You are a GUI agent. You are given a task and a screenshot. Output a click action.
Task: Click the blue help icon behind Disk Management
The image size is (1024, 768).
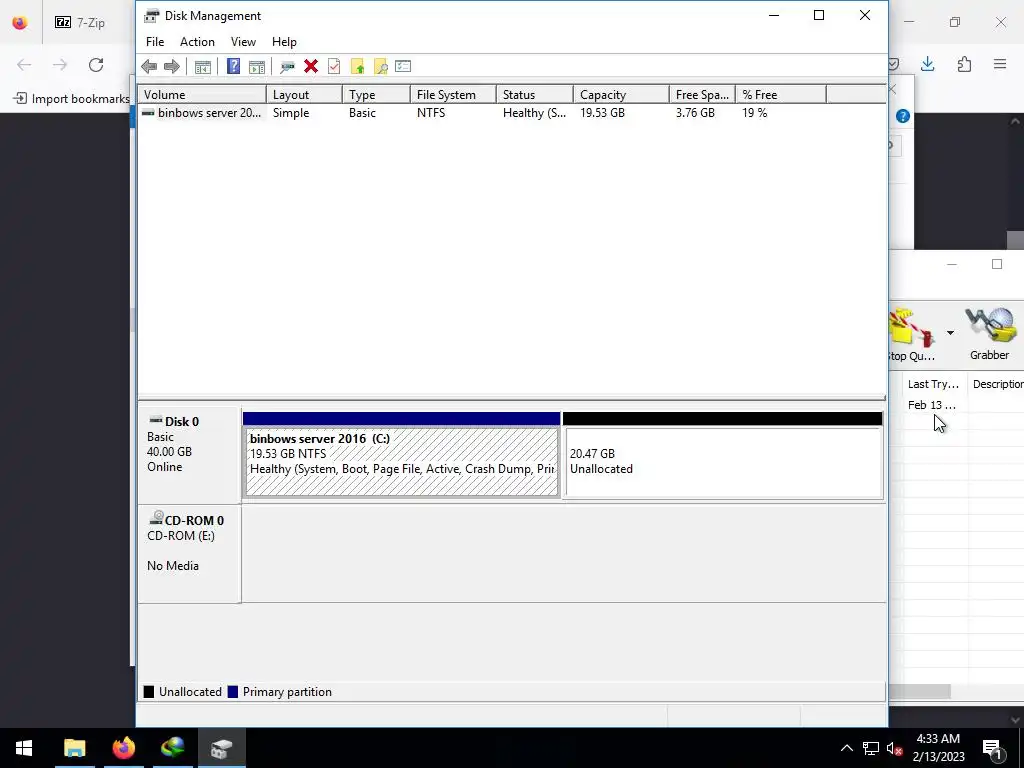coord(903,116)
